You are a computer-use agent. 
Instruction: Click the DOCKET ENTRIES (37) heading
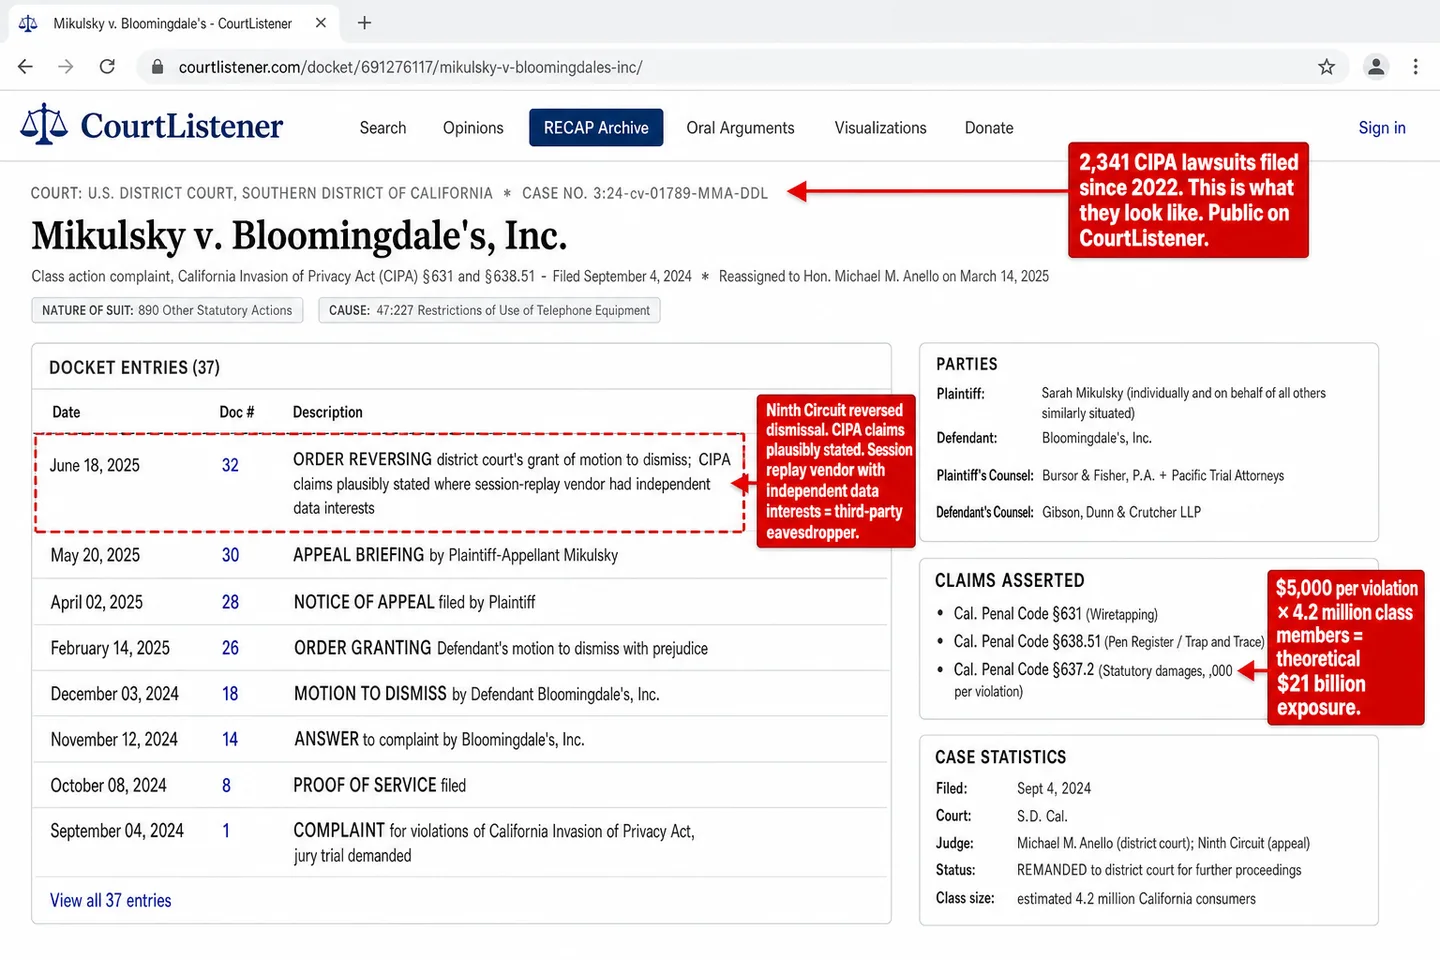[x=134, y=368]
